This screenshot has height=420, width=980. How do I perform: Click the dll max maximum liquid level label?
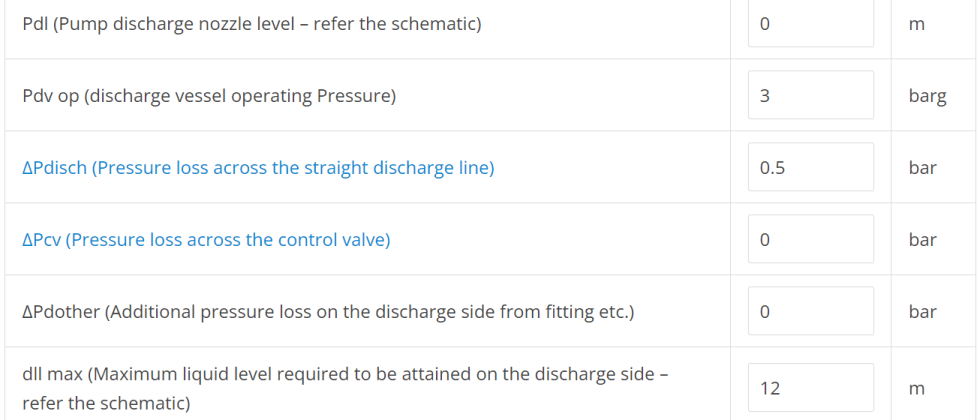tap(346, 388)
